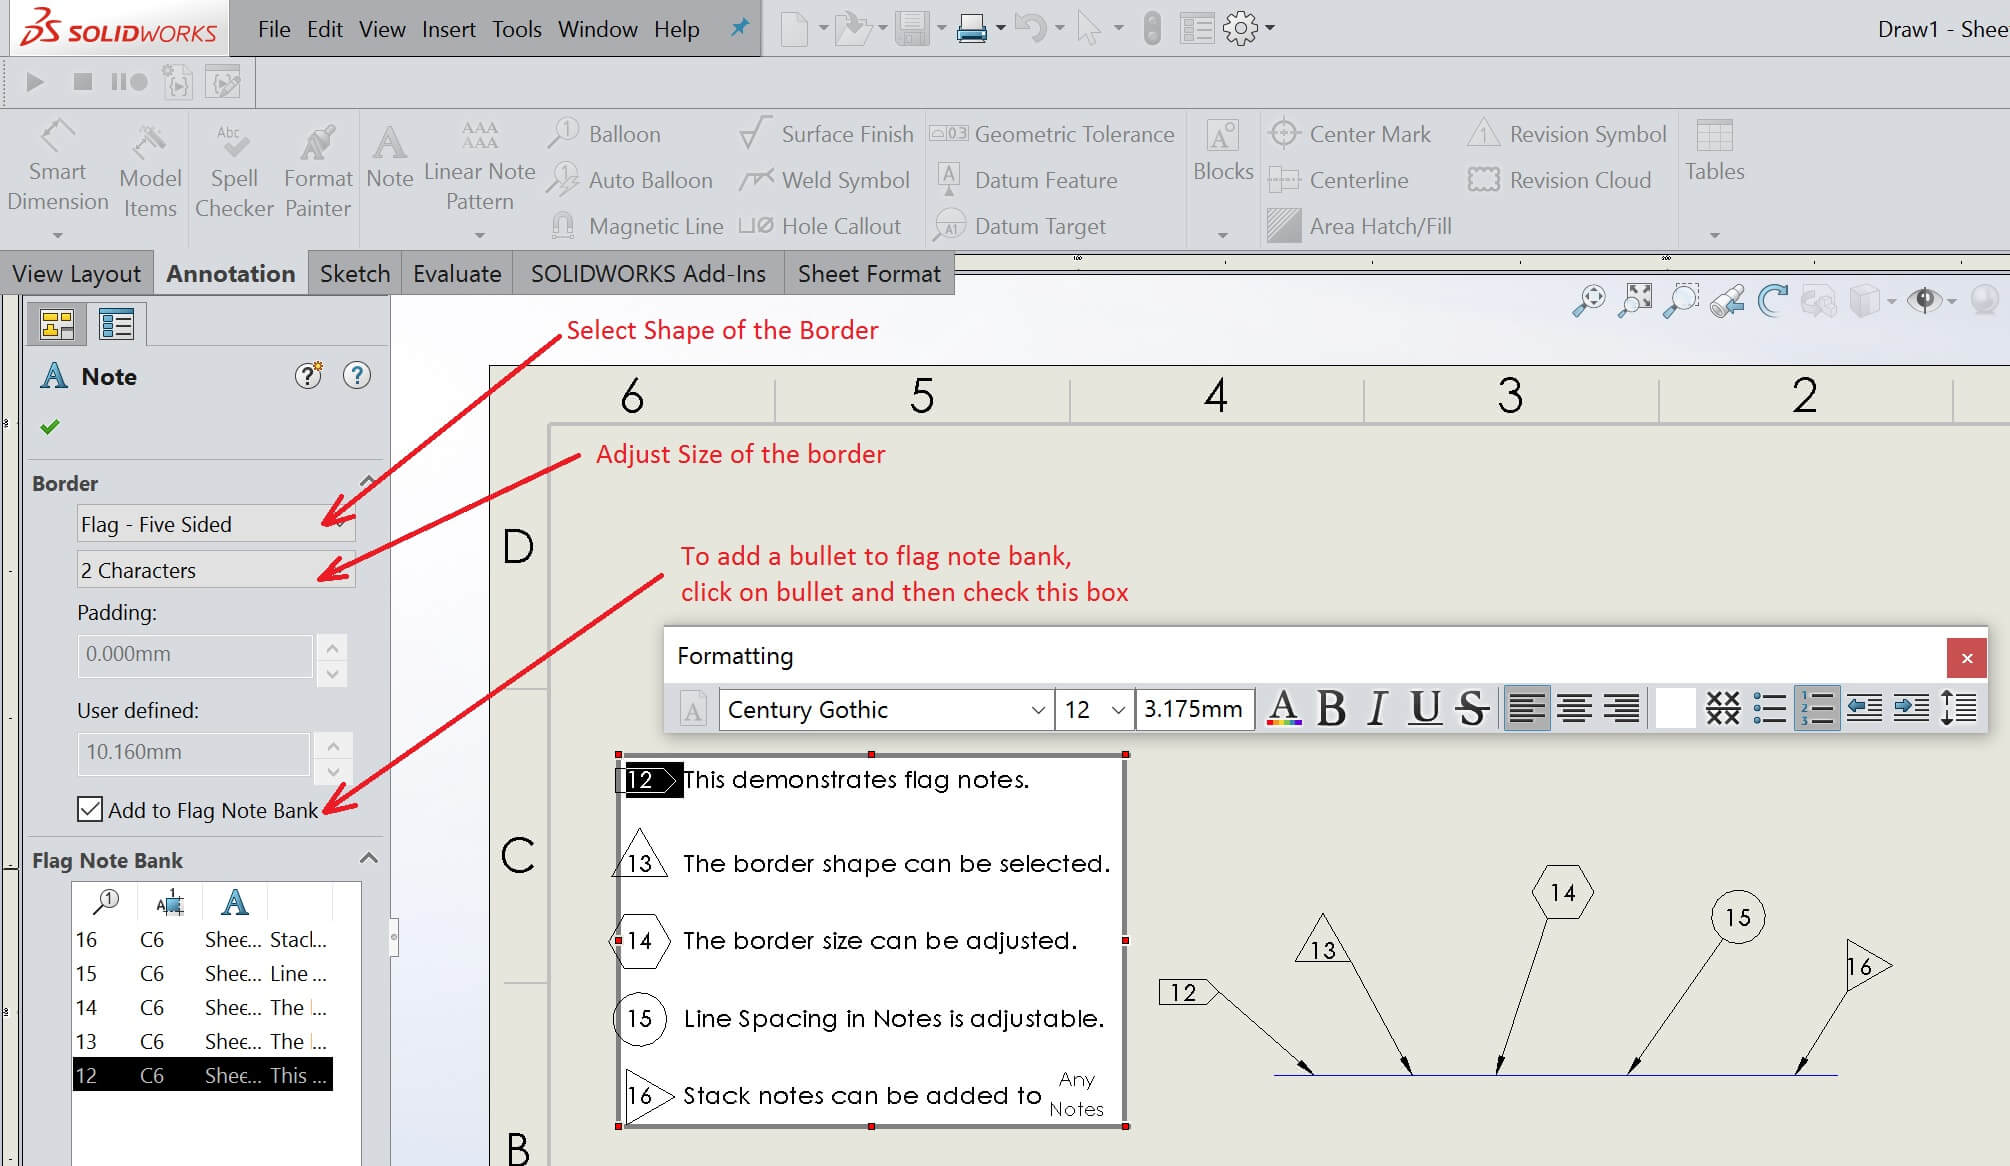Select the Note annotation tool
Image resolution: width=2010 pixels, height=1166 pixels.
[x=389, y=157]
